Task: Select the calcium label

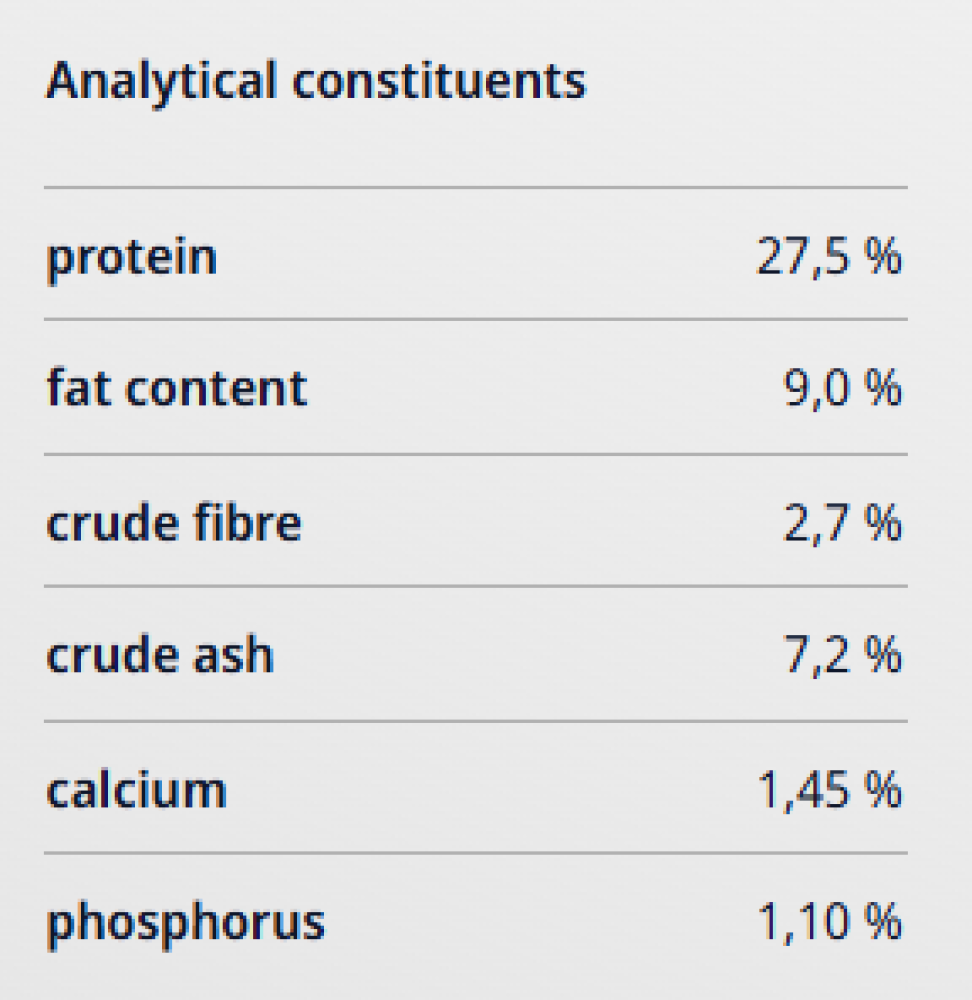Action: (136, 790)
